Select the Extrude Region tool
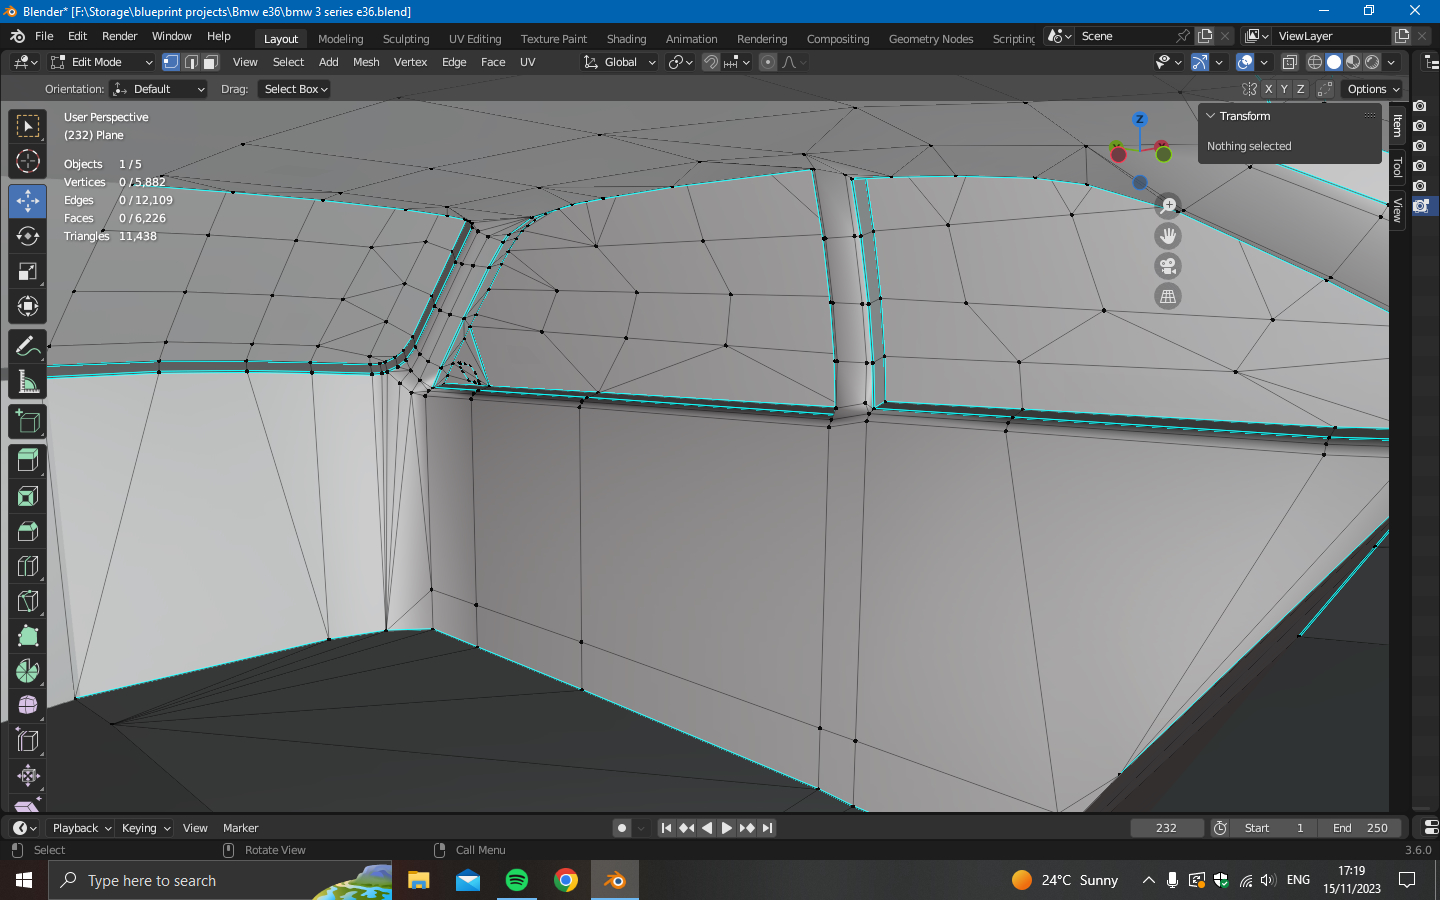 (28, 460)
